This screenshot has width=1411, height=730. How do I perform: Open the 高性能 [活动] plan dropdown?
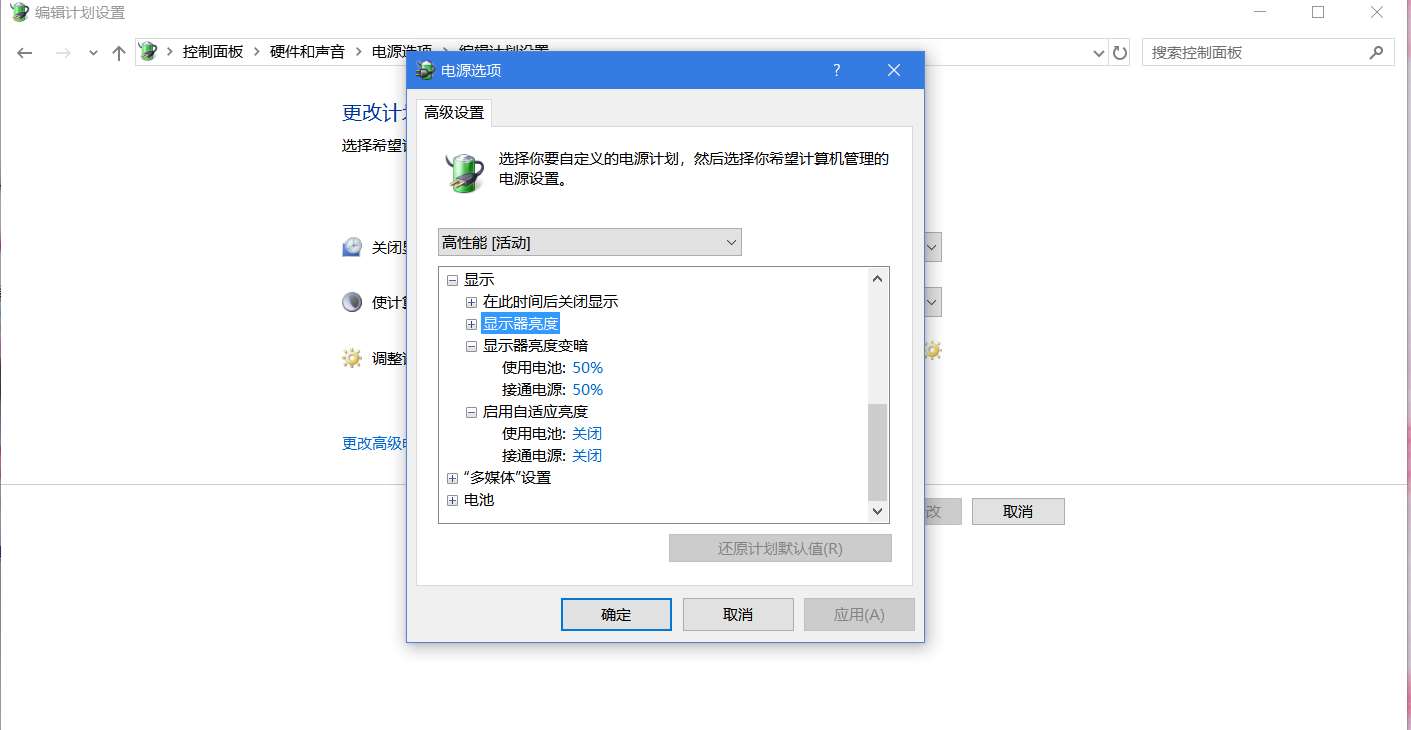pos(590,242)
